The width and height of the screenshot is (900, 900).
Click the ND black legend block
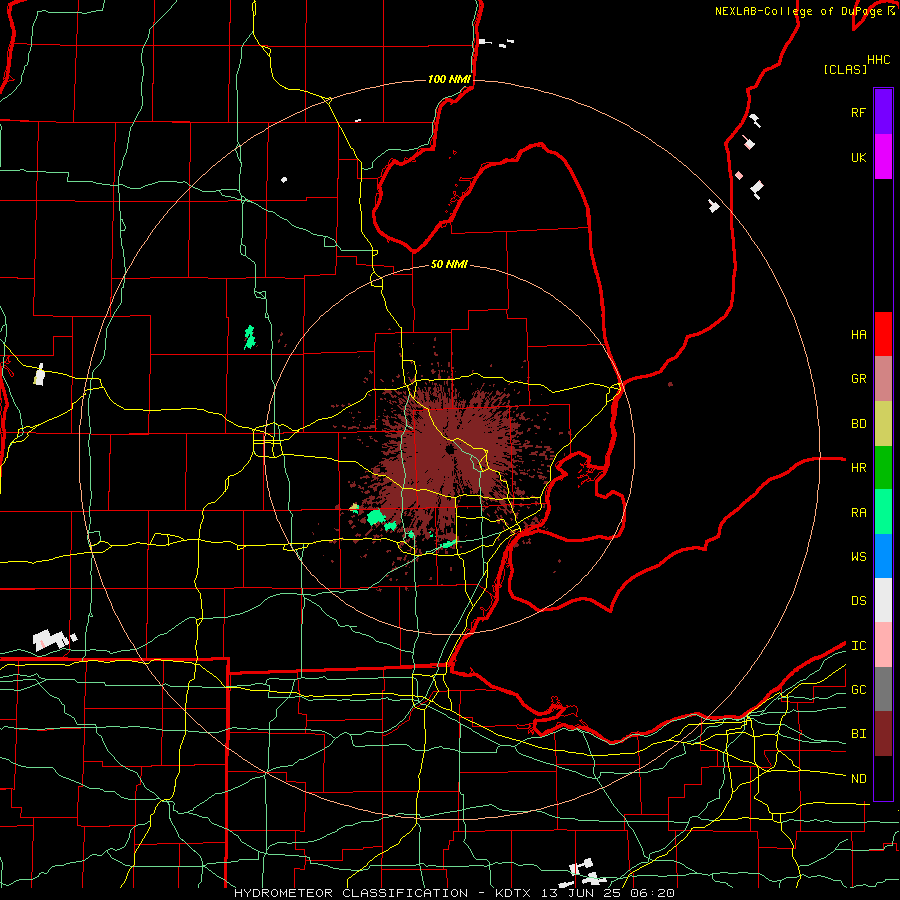click(x=883, y=778)
